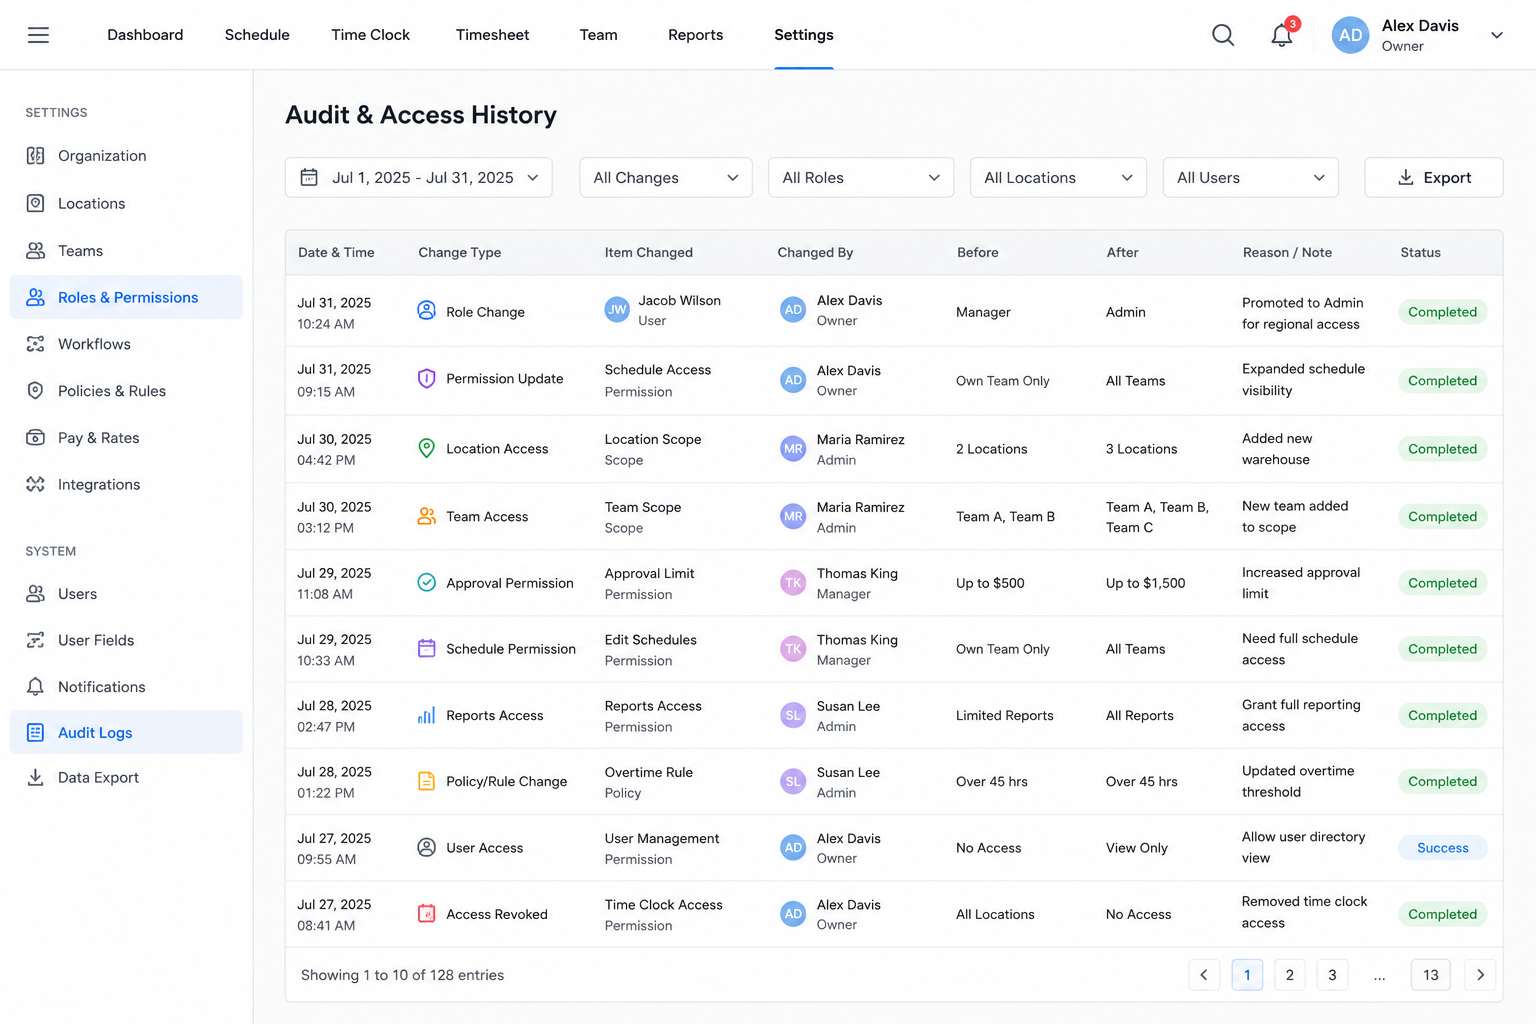Open Audit Logs in sidebar
Viewport: 1536px width, 1024px height.
point(126,732)
